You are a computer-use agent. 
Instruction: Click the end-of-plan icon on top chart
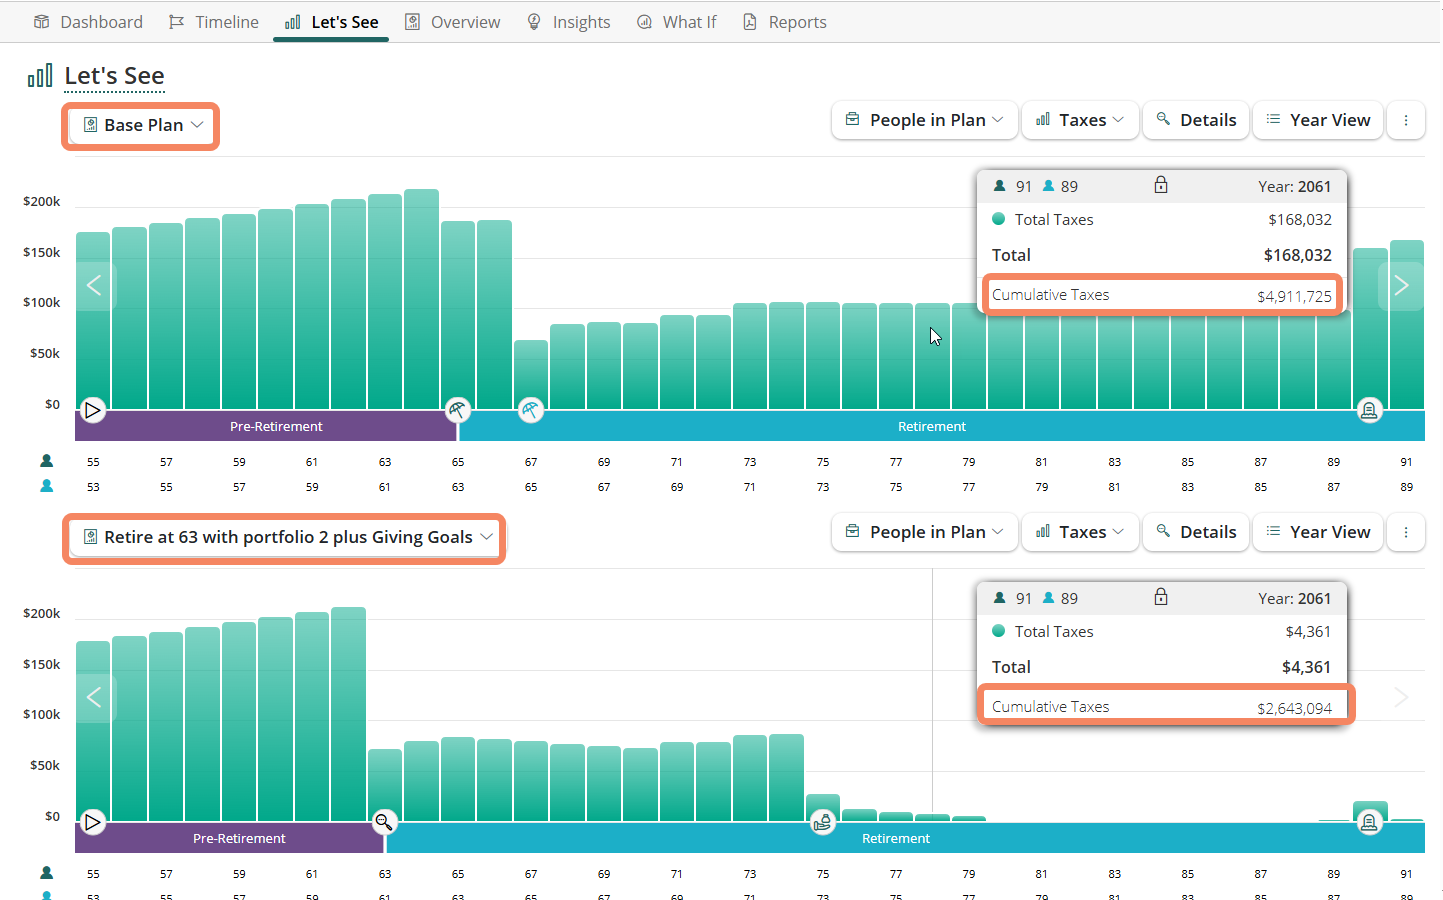point(1369,410)
